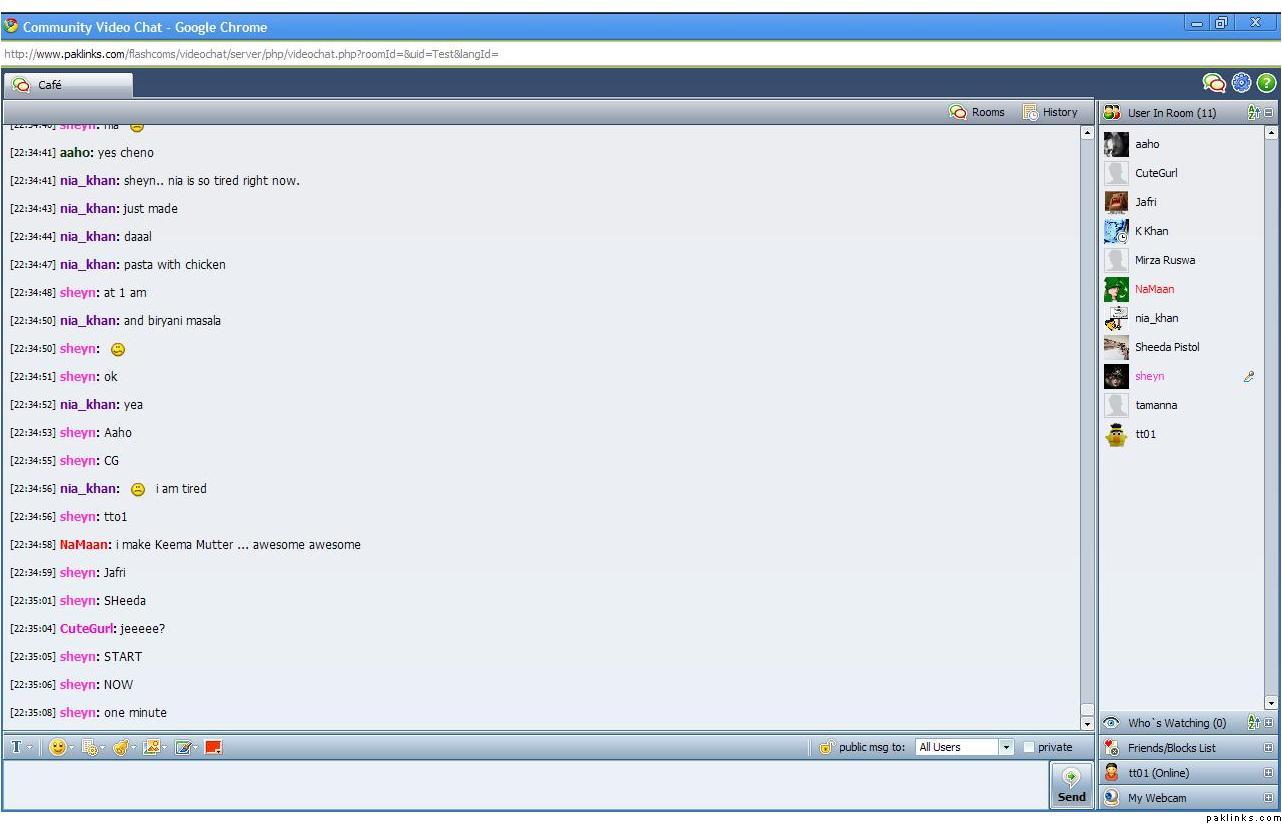The width and height of the screenshot is (1282, 824).
Task: Open the red text color swatch
Action: pyautogui.click(x=213, y=747)
